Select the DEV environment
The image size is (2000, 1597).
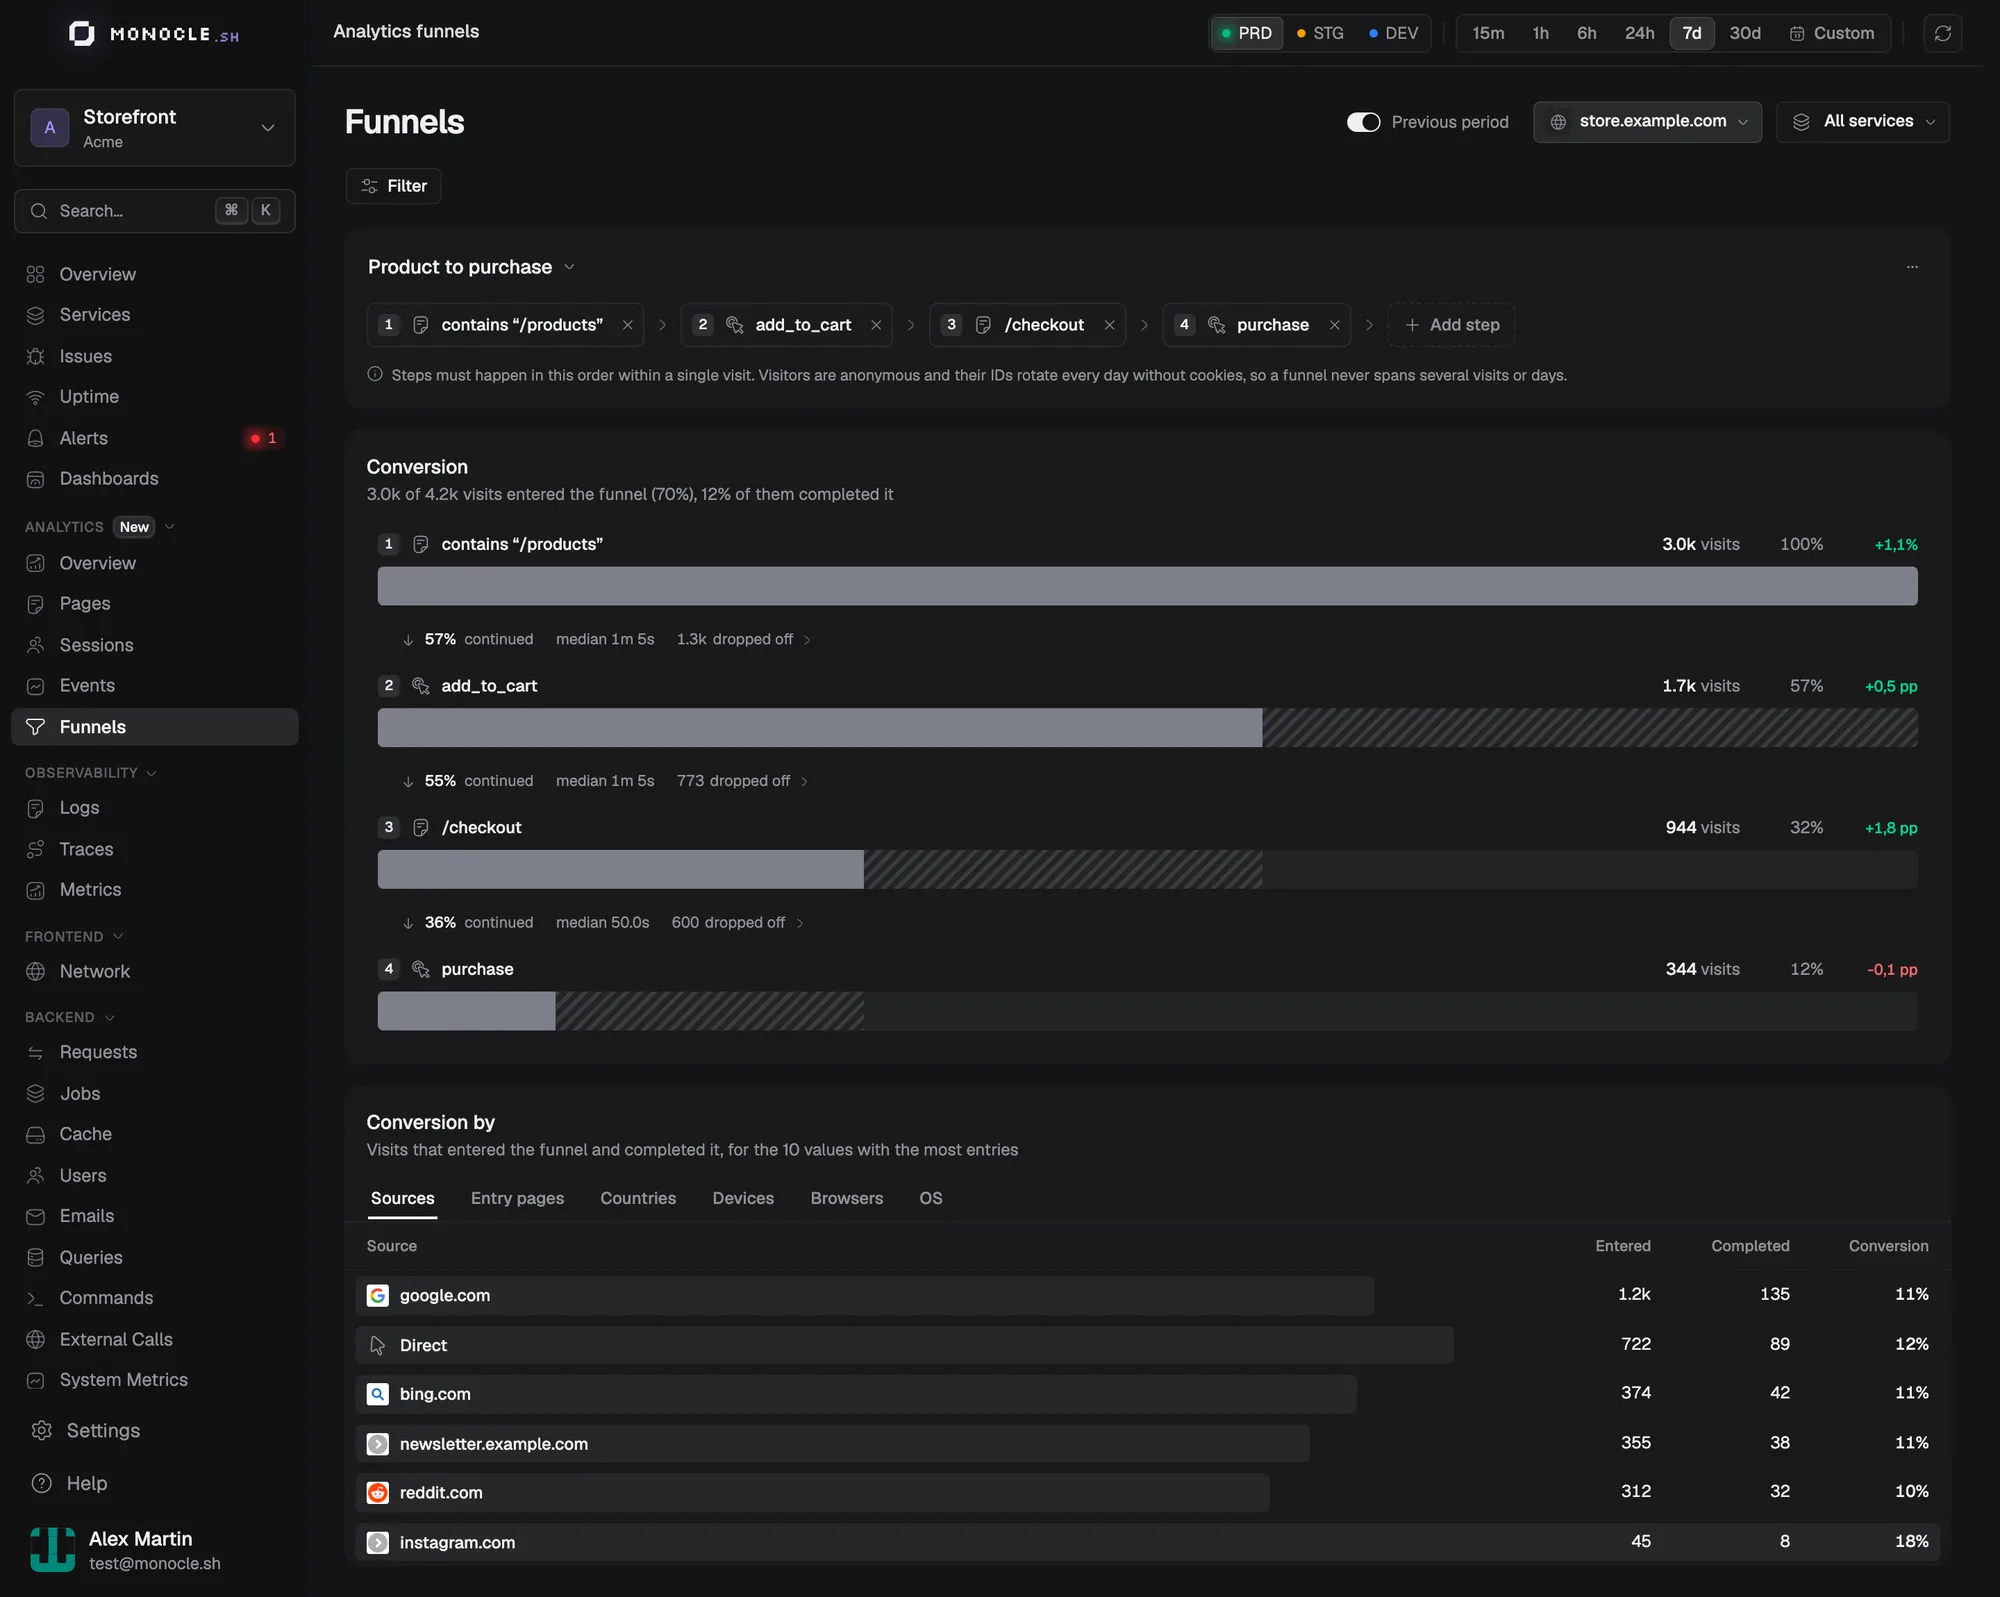tap(1393, 33)
